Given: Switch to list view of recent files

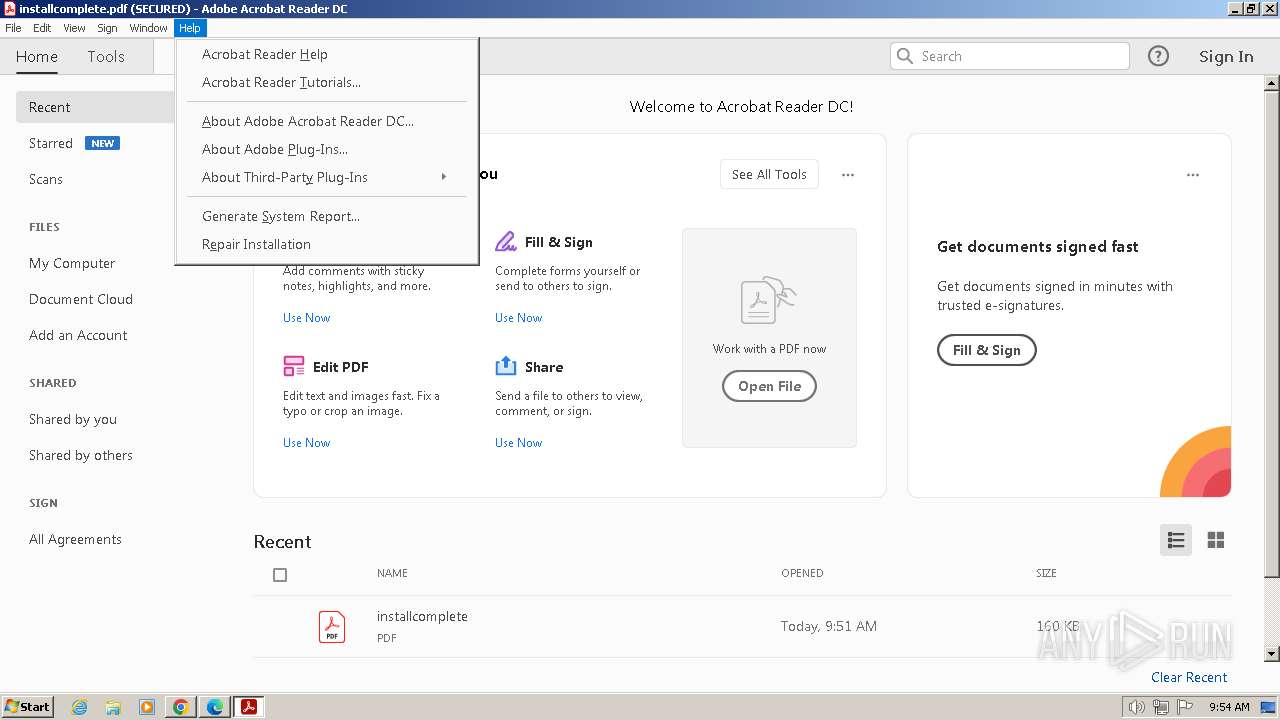Looking at the screenshot, I should pyautogui.click(x=1176, y=540).
